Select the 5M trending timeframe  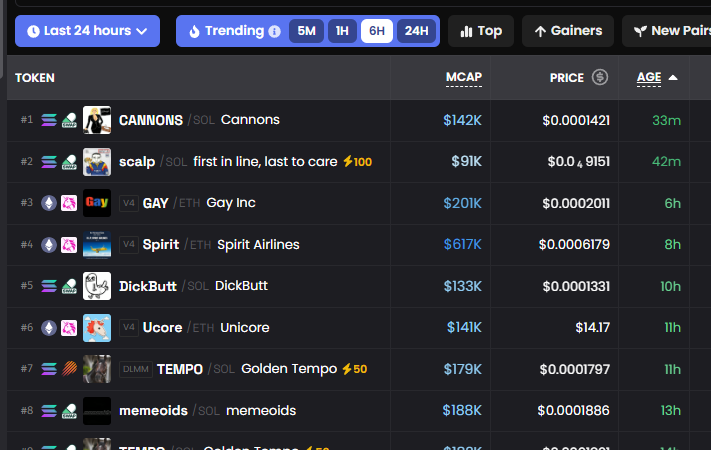click(x=307, y=31)
